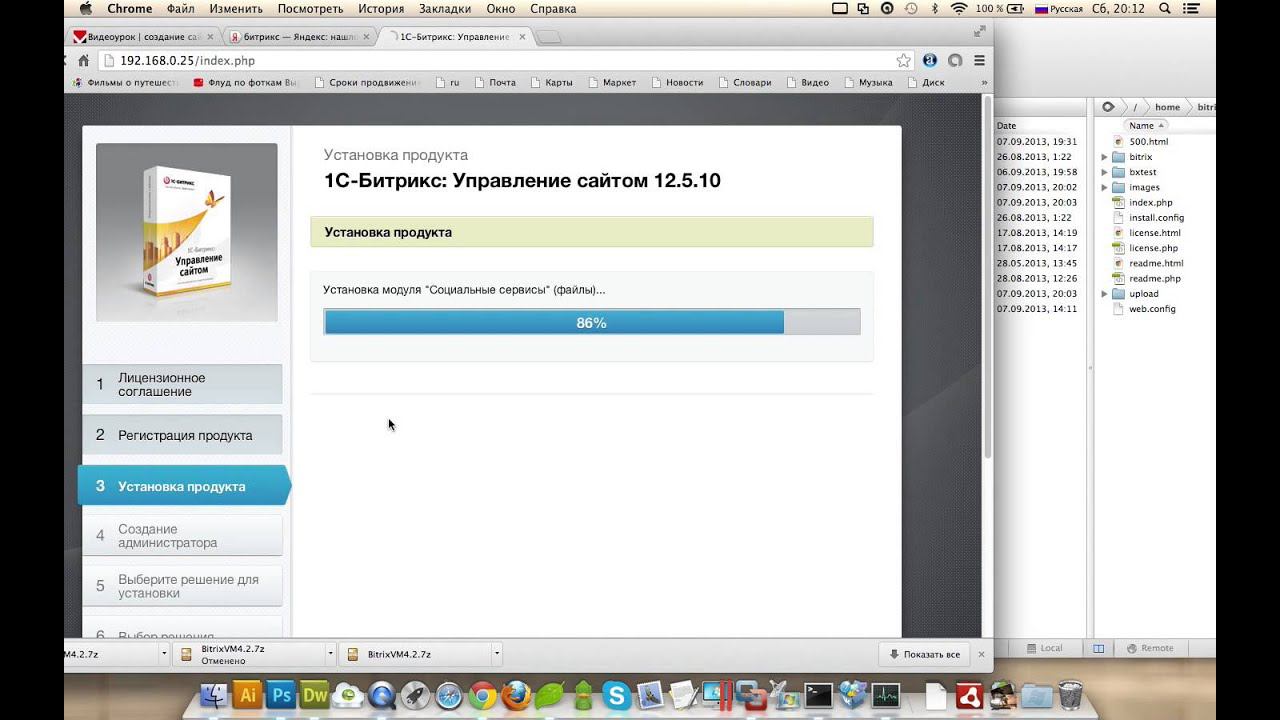The height and width of the screenshot is (720, 1280).
Task: Click the 1С-Битрикс product box image
Action: 187,232
